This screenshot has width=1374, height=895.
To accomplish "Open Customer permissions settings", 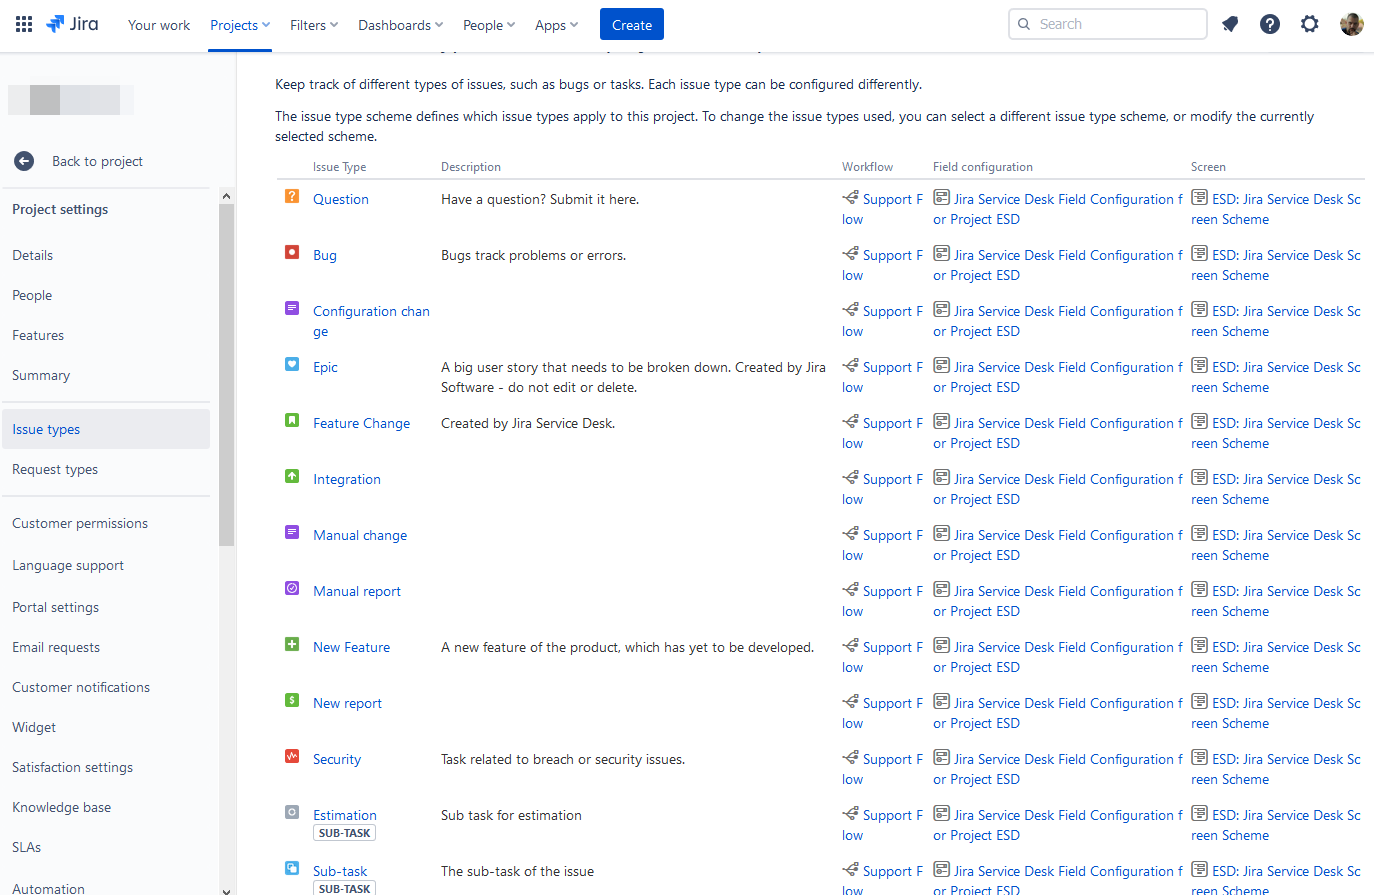I will 80,523.
